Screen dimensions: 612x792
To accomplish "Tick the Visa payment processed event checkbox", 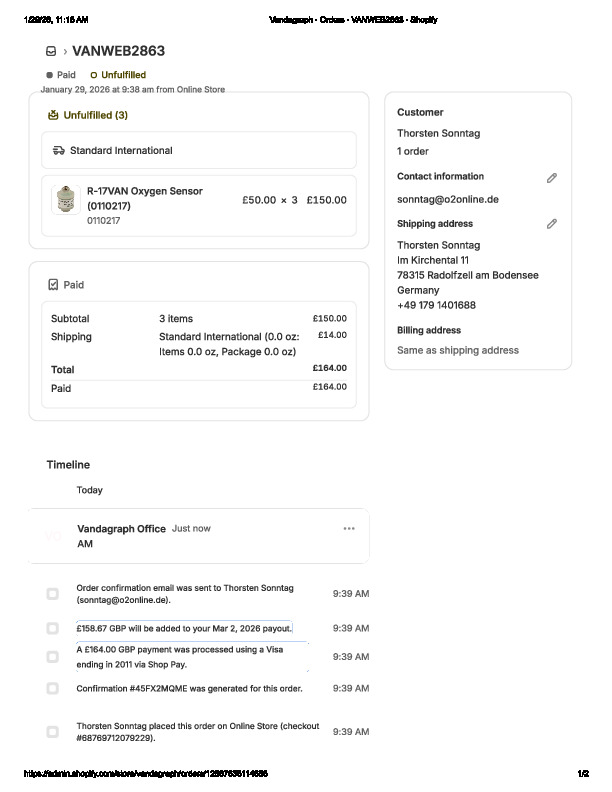I will [52, 657].
